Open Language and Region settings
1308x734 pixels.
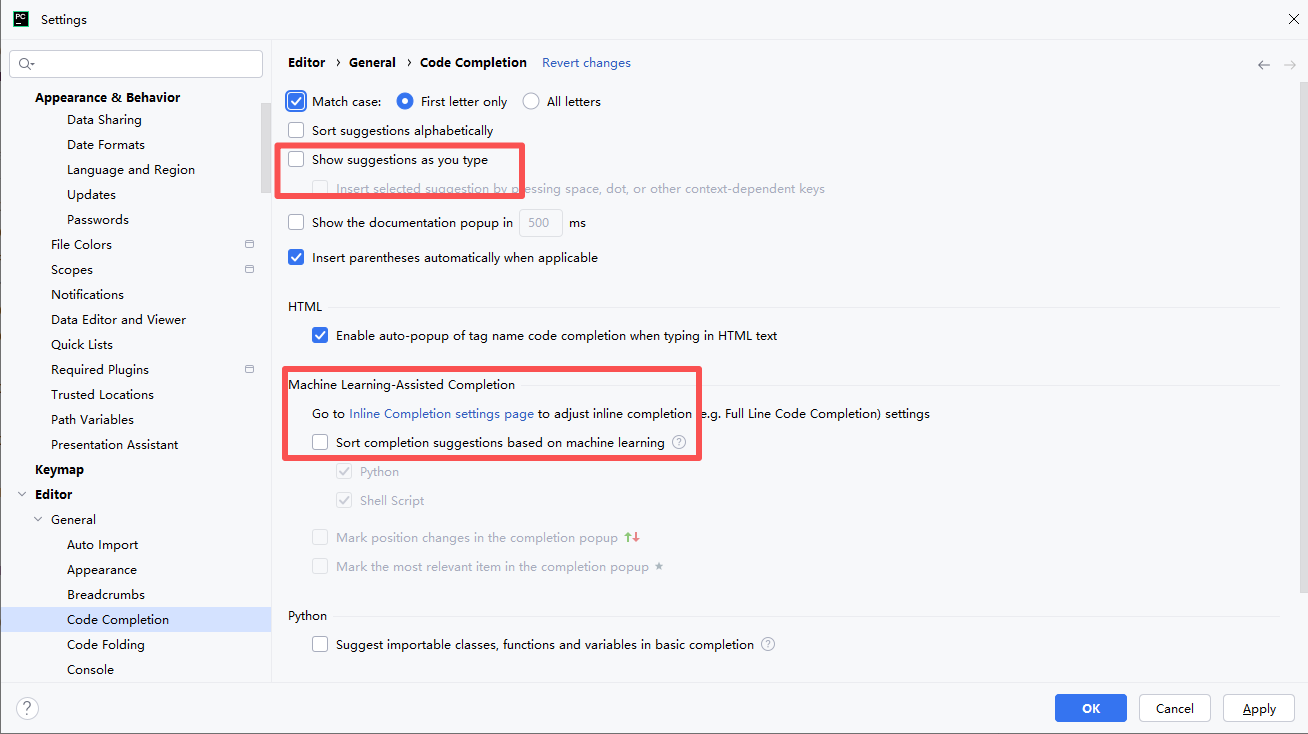click(131, 169)
